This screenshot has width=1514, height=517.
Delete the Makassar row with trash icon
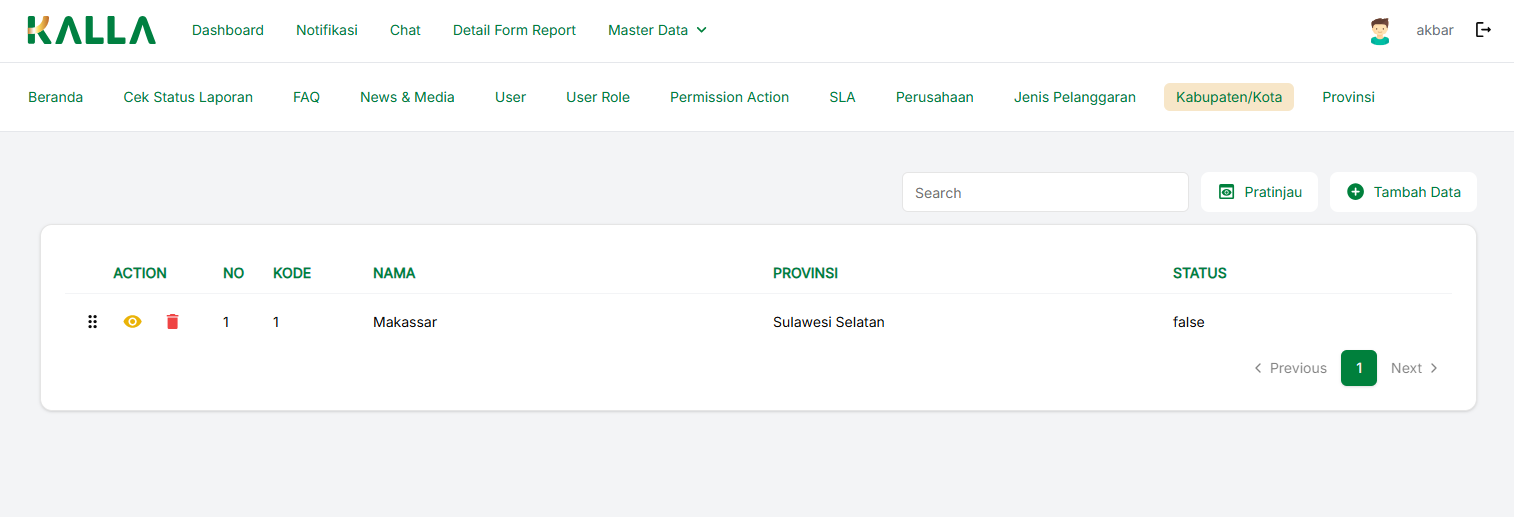click(x=172, y=322)
